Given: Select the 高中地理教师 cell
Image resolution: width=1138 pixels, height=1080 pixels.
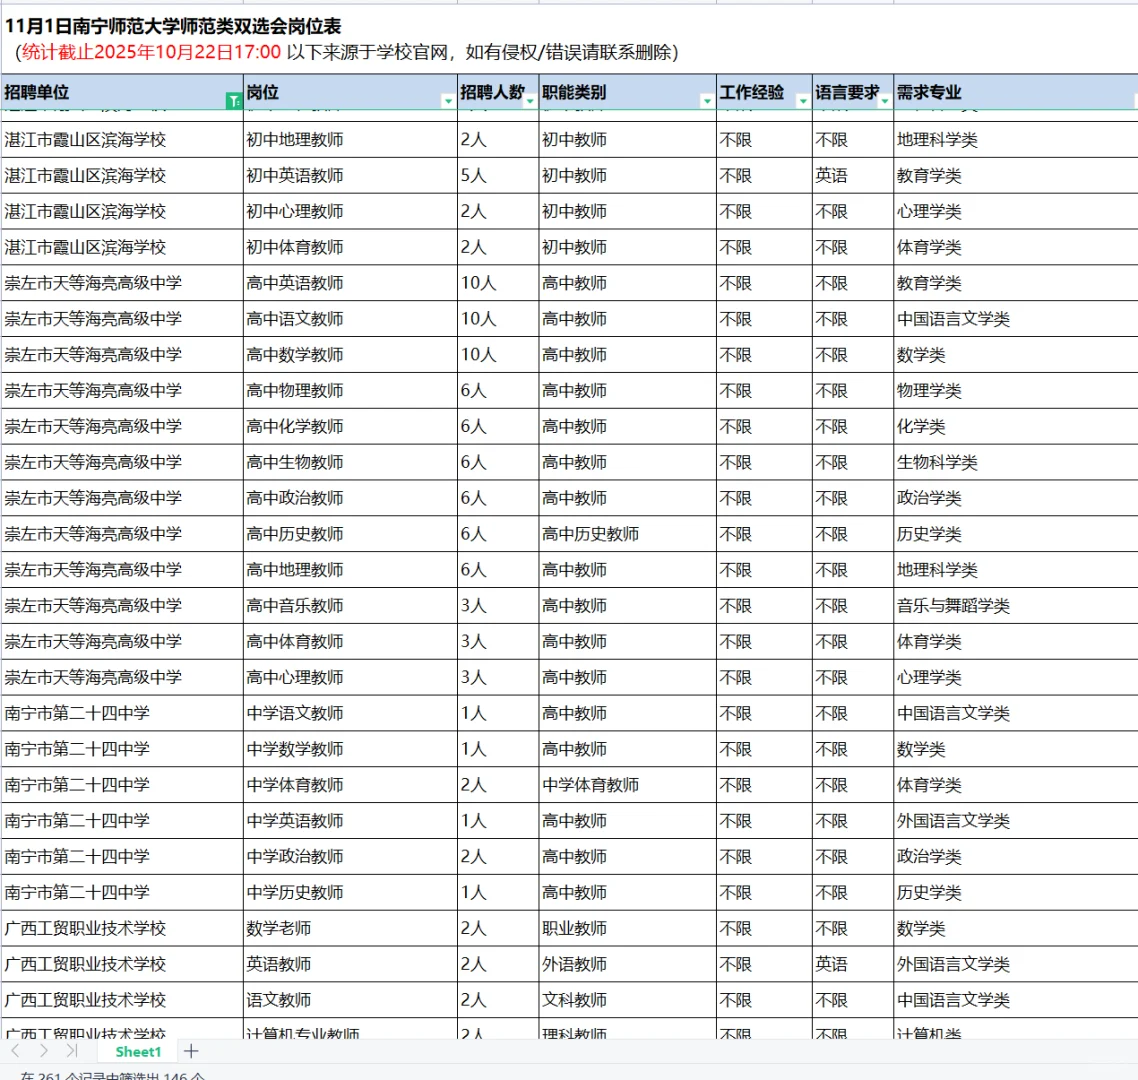Looking at the screenshot, I should (350, 570).
